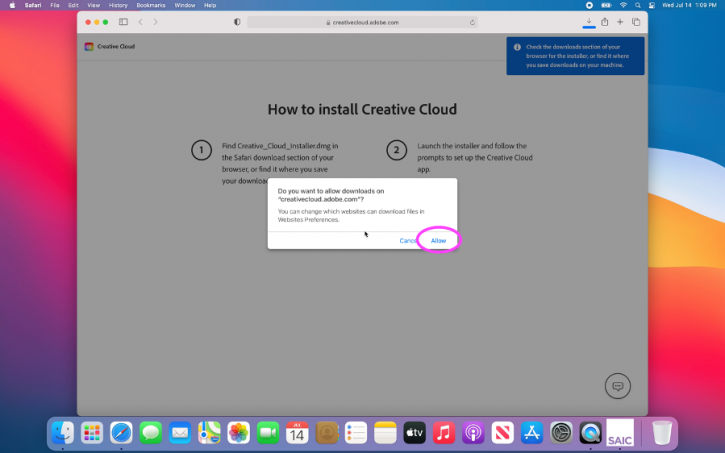
Task: Go forward with the Safari forward arrow
Action: pyautogui.click(x=155, y=22)
